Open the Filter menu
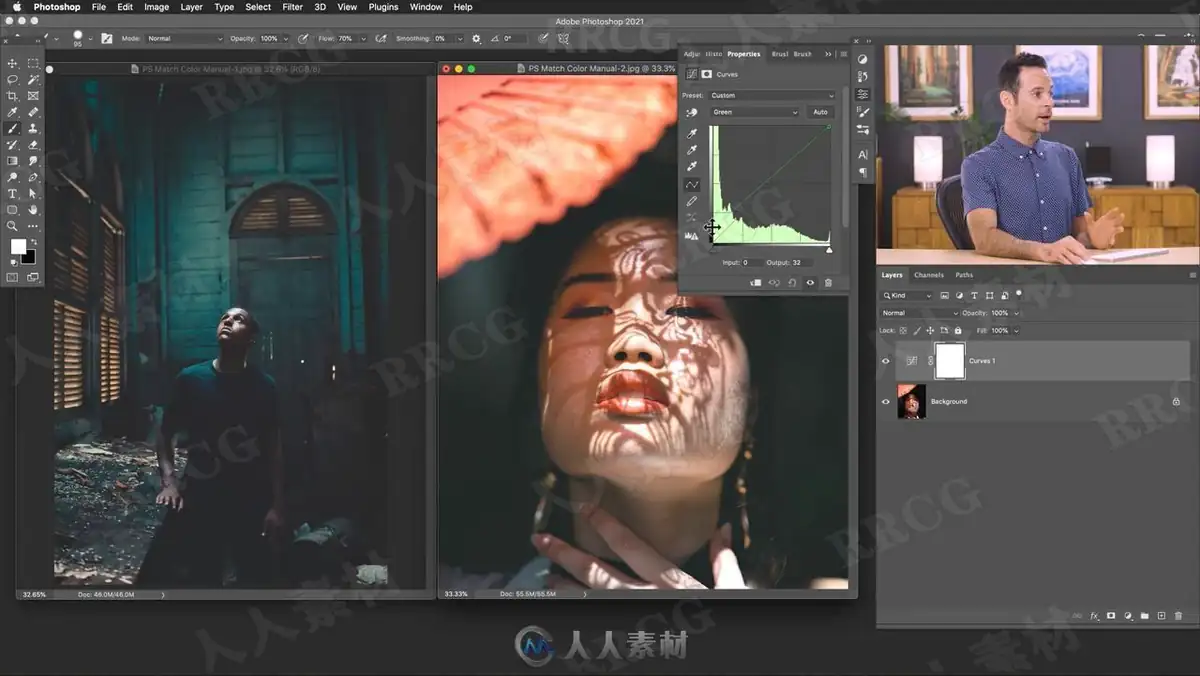 pos(292,7)
